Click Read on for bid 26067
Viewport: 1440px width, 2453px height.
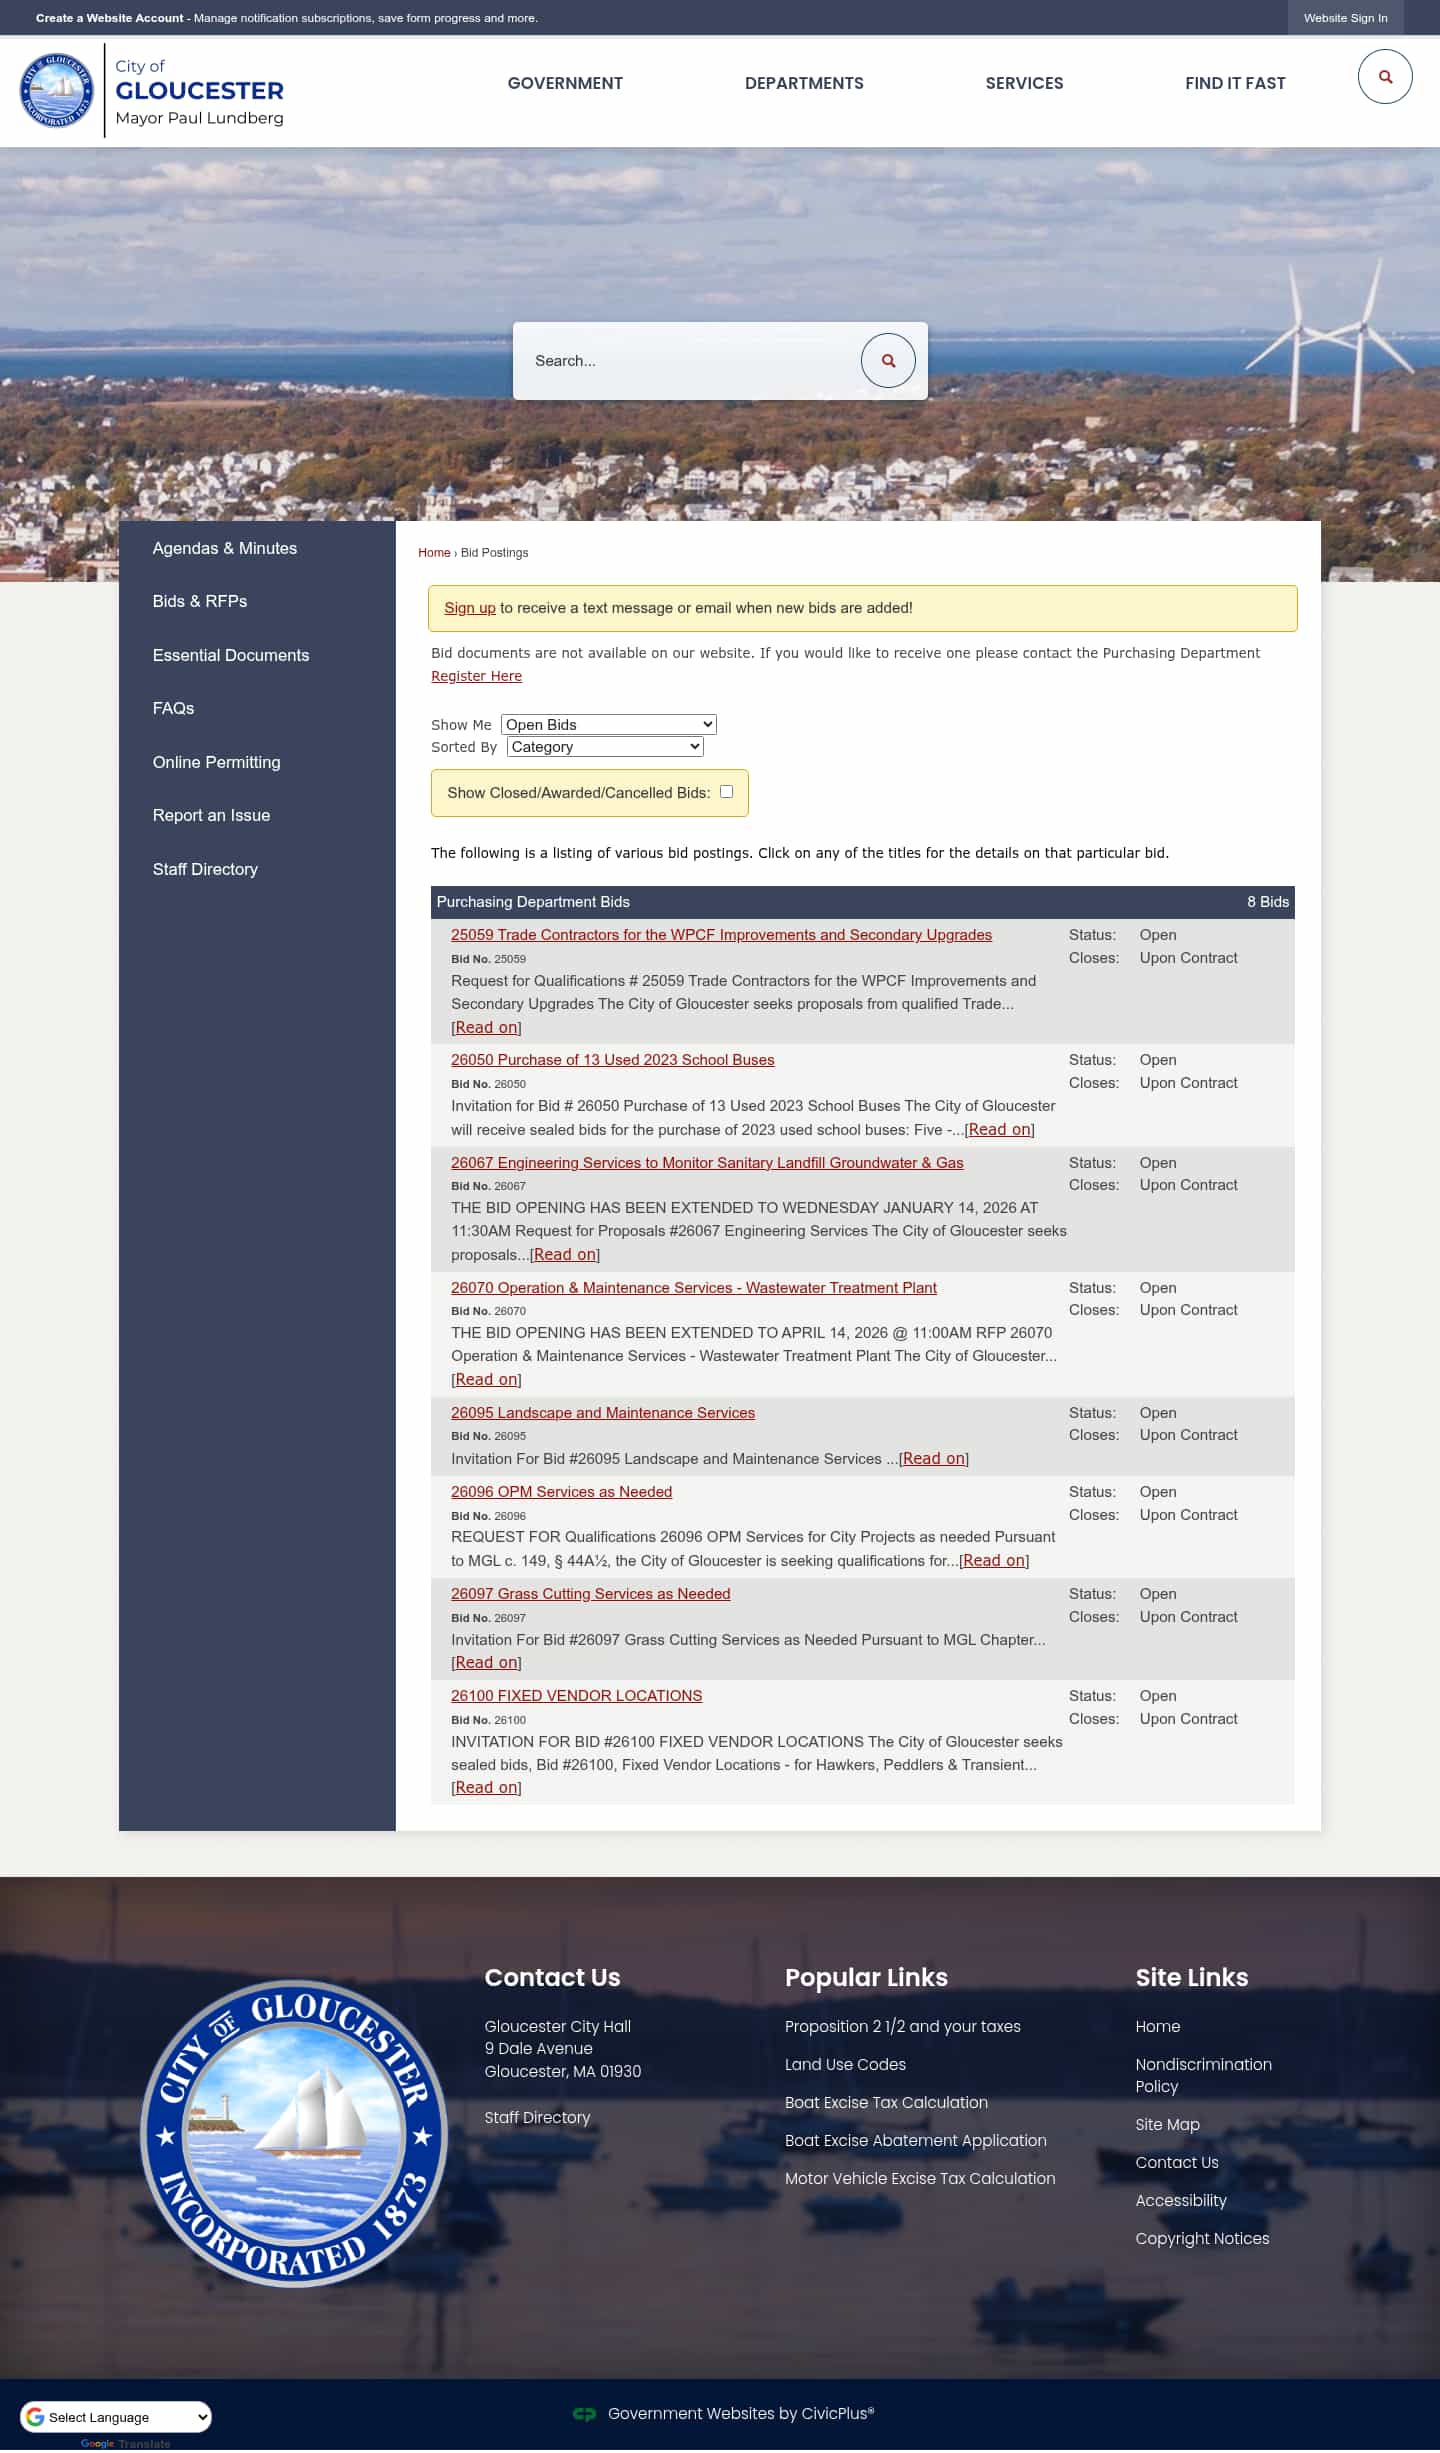pos(565,1255)
